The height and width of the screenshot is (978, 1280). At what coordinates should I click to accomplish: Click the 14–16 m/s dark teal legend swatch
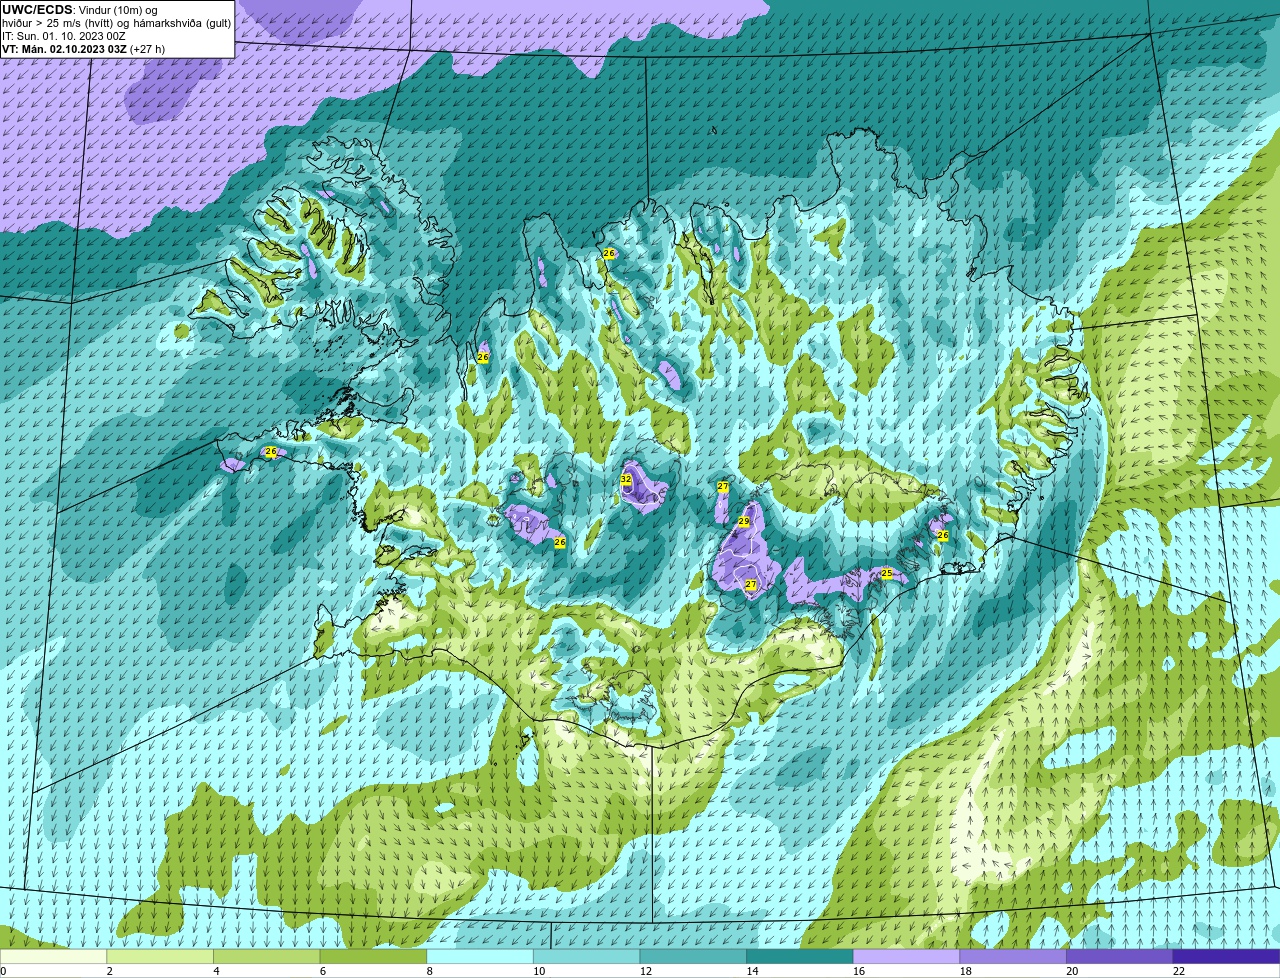coord(800,957)
